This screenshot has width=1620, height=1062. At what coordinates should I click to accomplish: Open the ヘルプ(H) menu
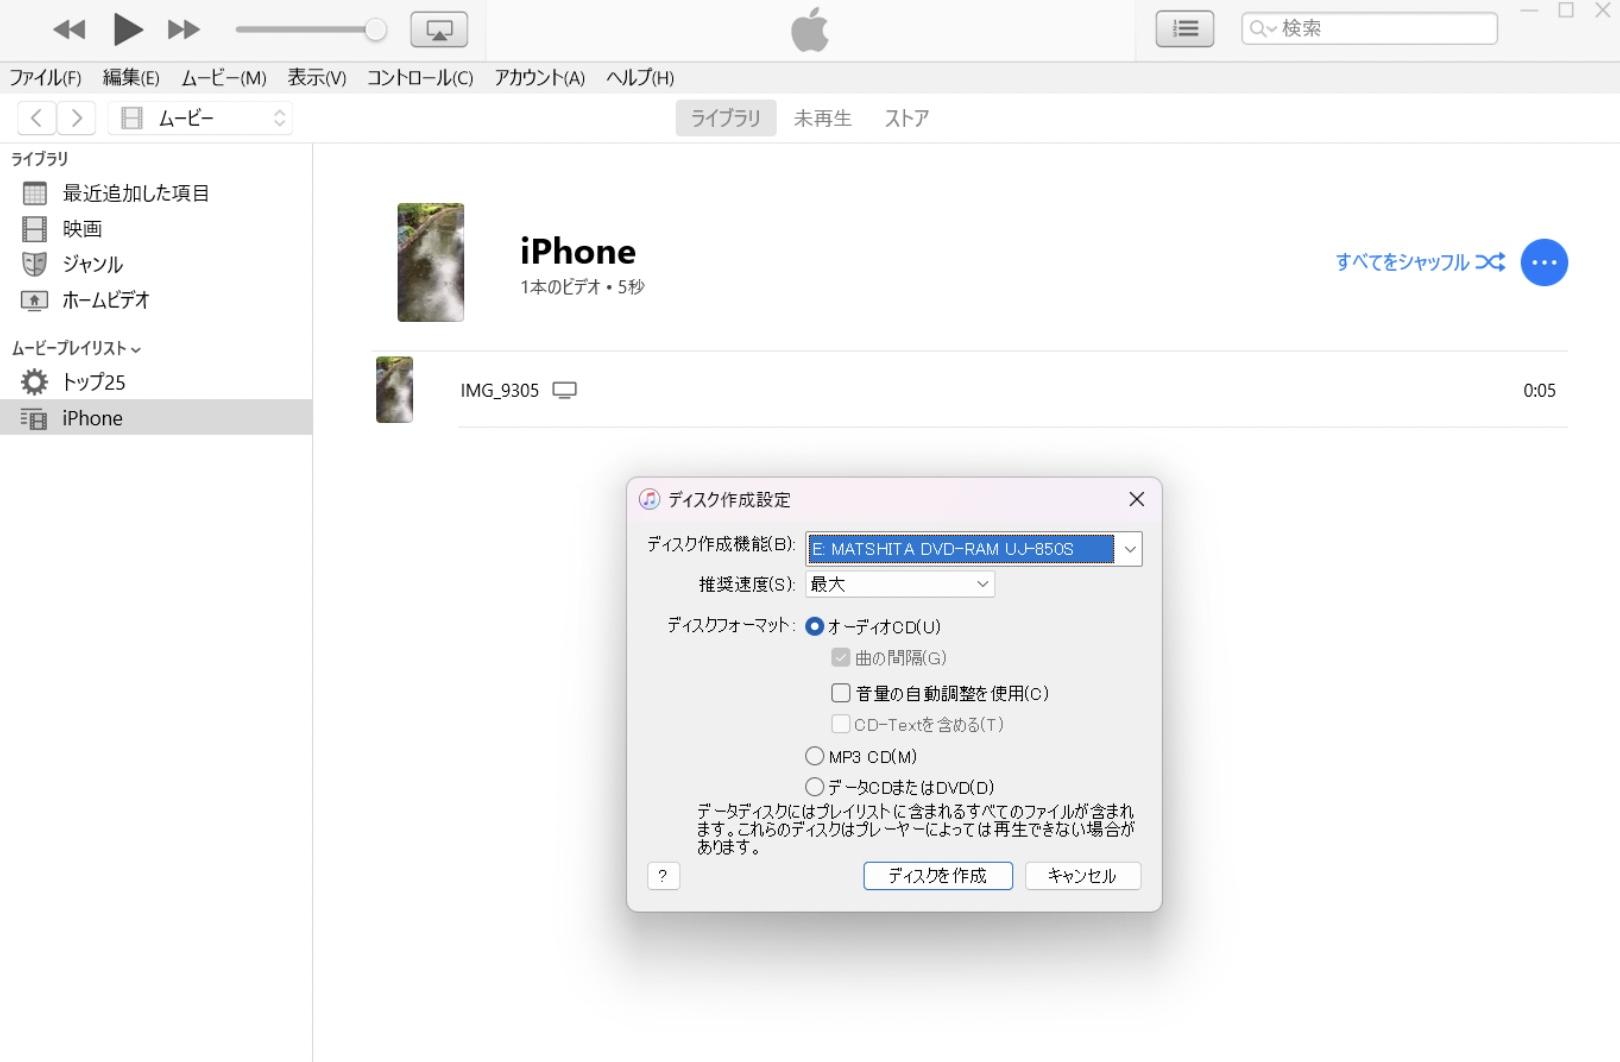coord(640,78)
